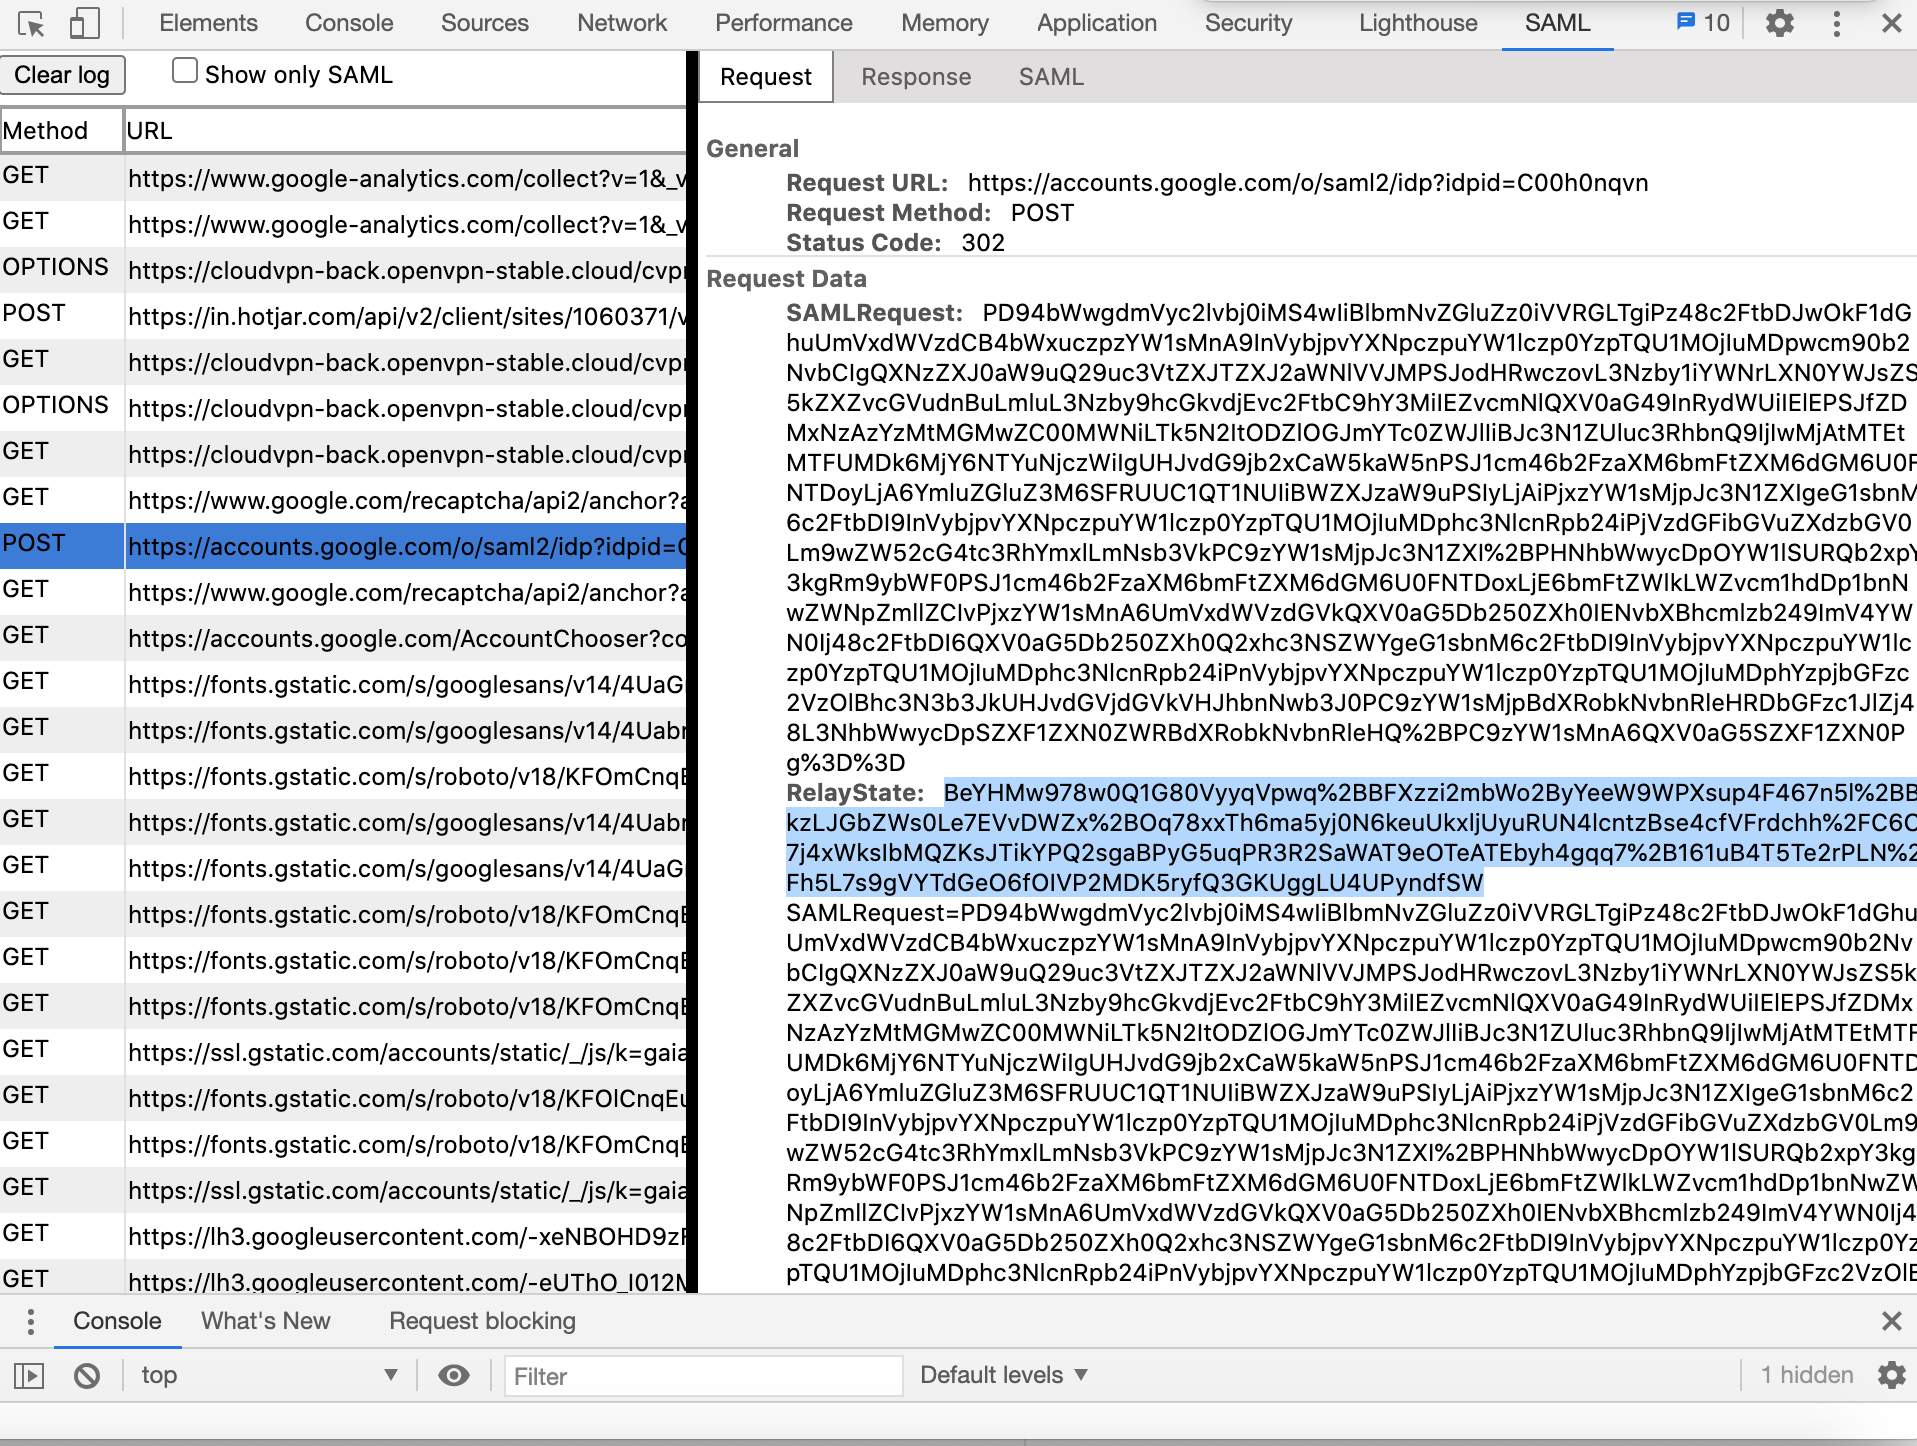Switch to the Network panel tab
Viewport: 1917px width, 1446px height.
click(x=621, y=23)
